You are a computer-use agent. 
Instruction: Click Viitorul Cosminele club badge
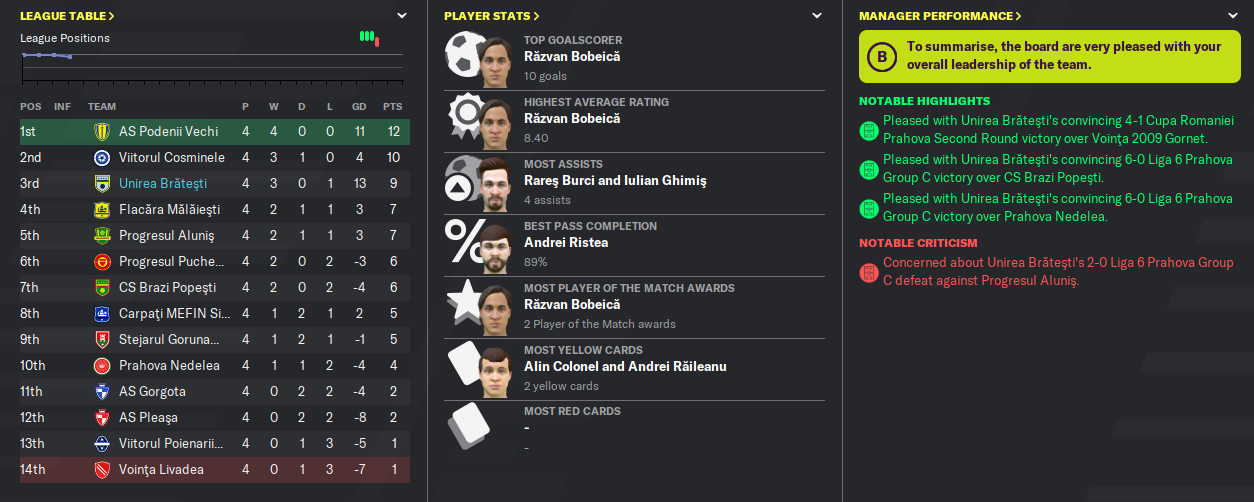pyautogui.click(x=102, y=157)
